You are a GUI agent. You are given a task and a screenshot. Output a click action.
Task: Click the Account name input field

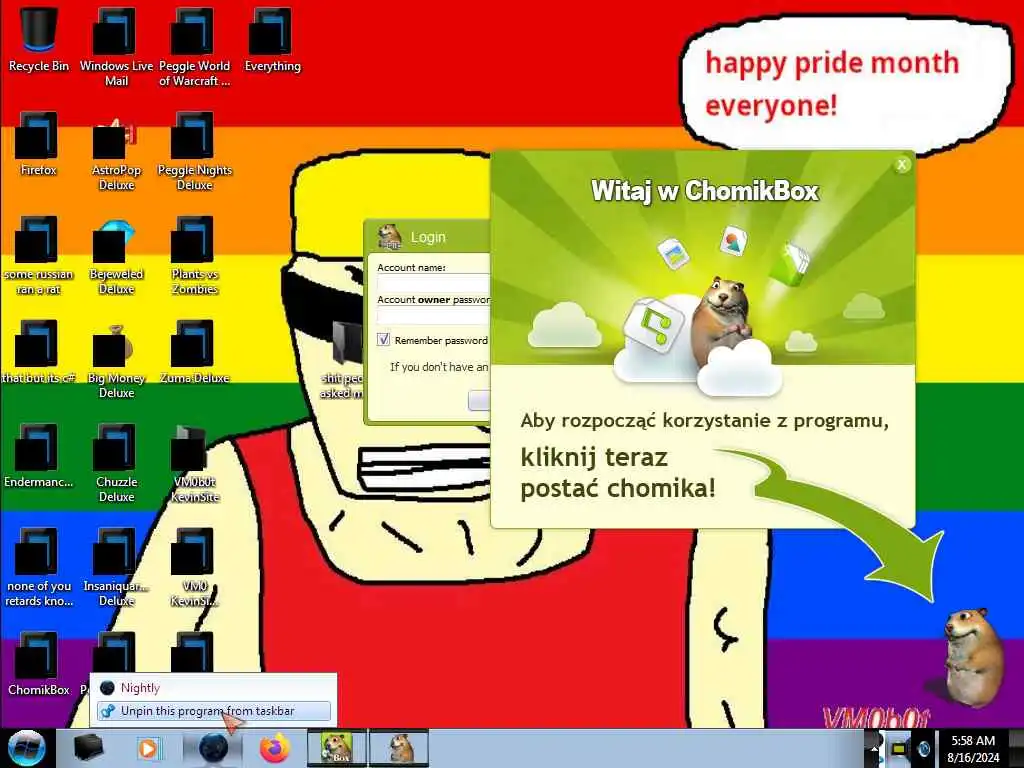click(433, 283)
